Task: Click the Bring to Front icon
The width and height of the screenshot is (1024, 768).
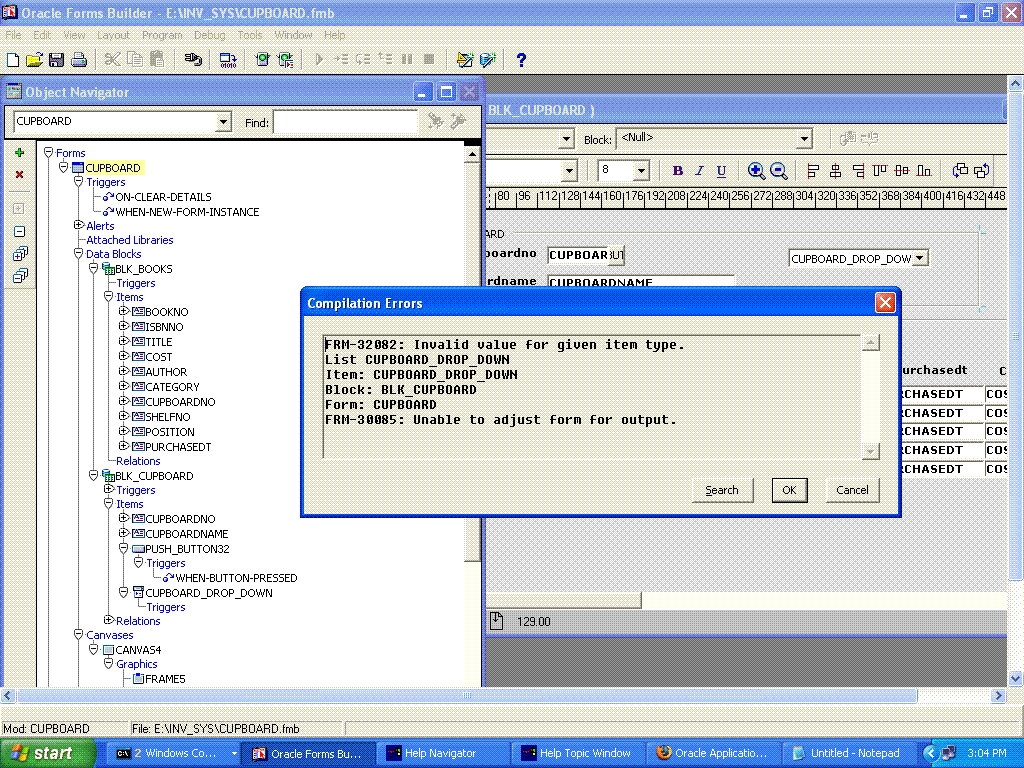Action: point(960,171)
